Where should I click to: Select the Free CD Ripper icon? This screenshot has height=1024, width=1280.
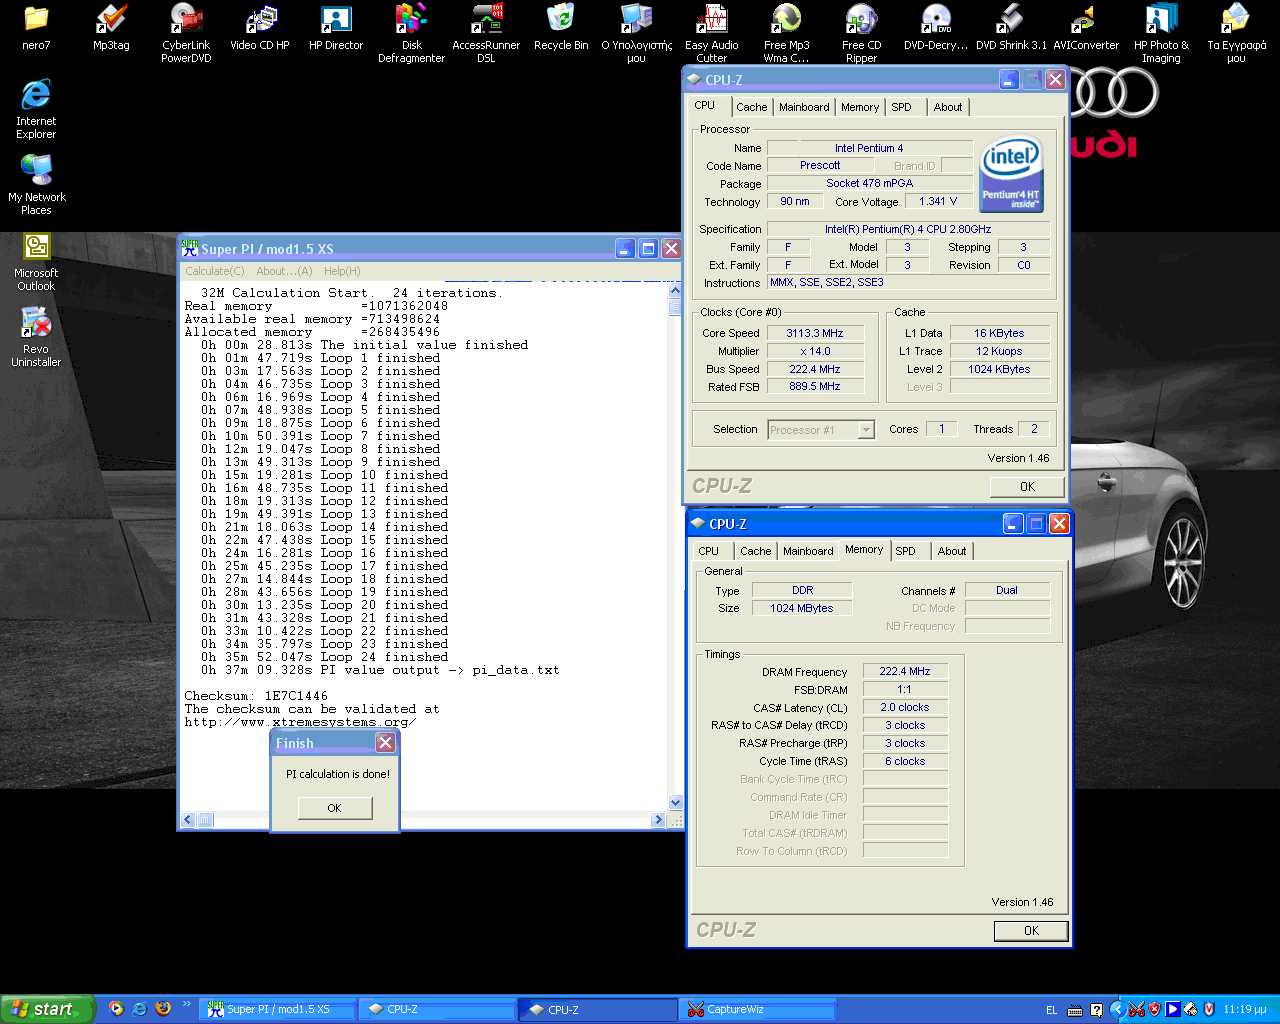(861, 33)
